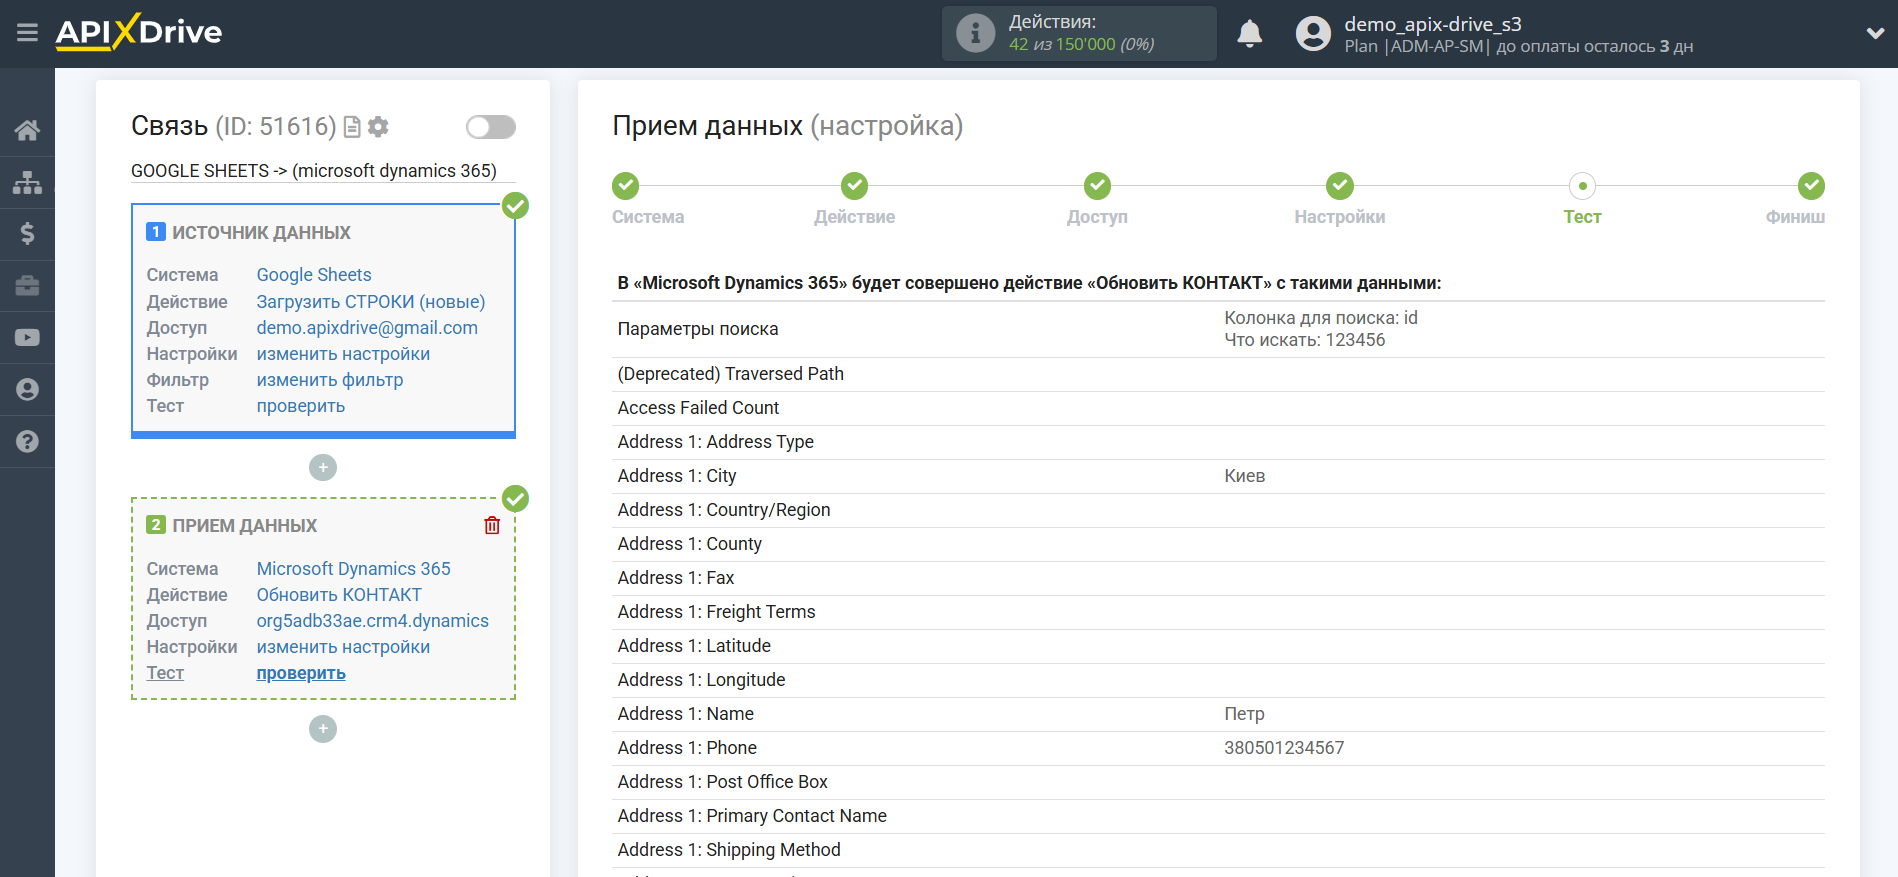
Task: Click bold 'проверить' test link
Action: (301, 673)
